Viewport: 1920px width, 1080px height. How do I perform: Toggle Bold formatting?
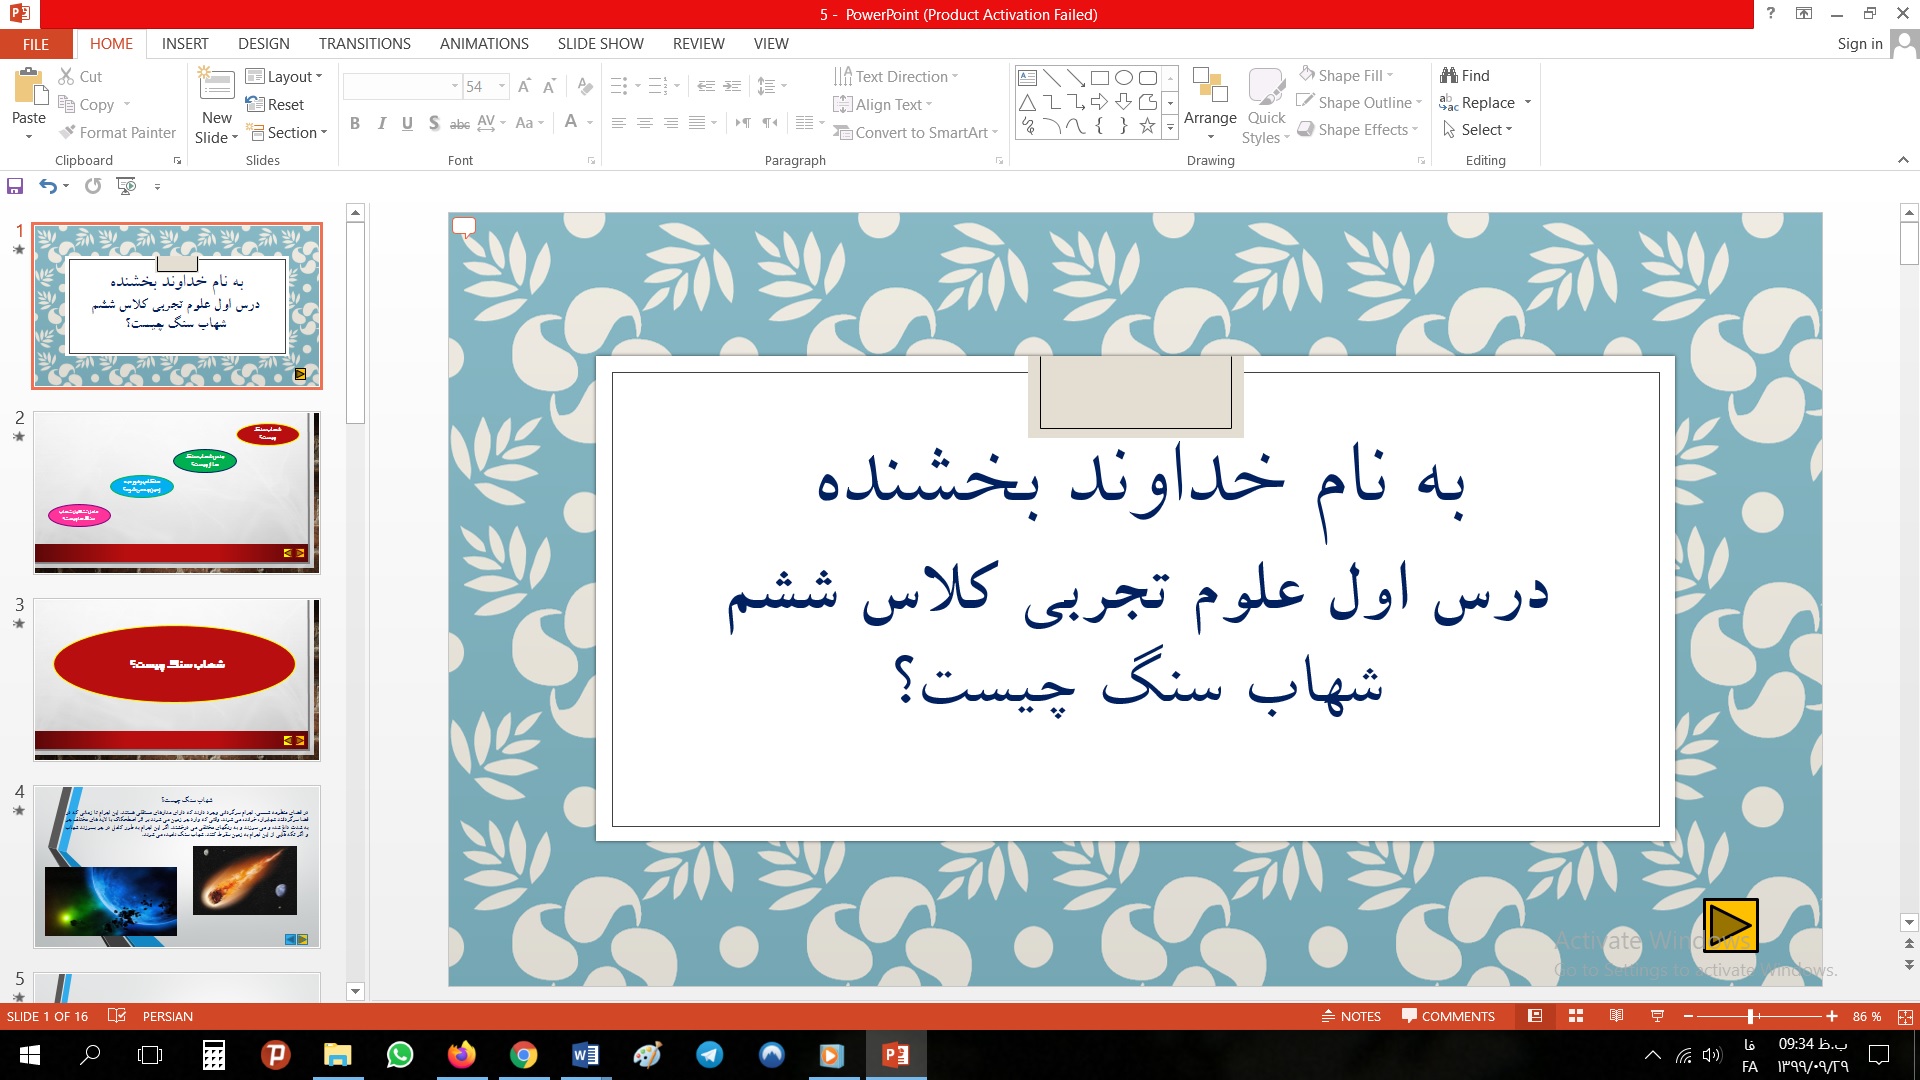tap(355, 123)
